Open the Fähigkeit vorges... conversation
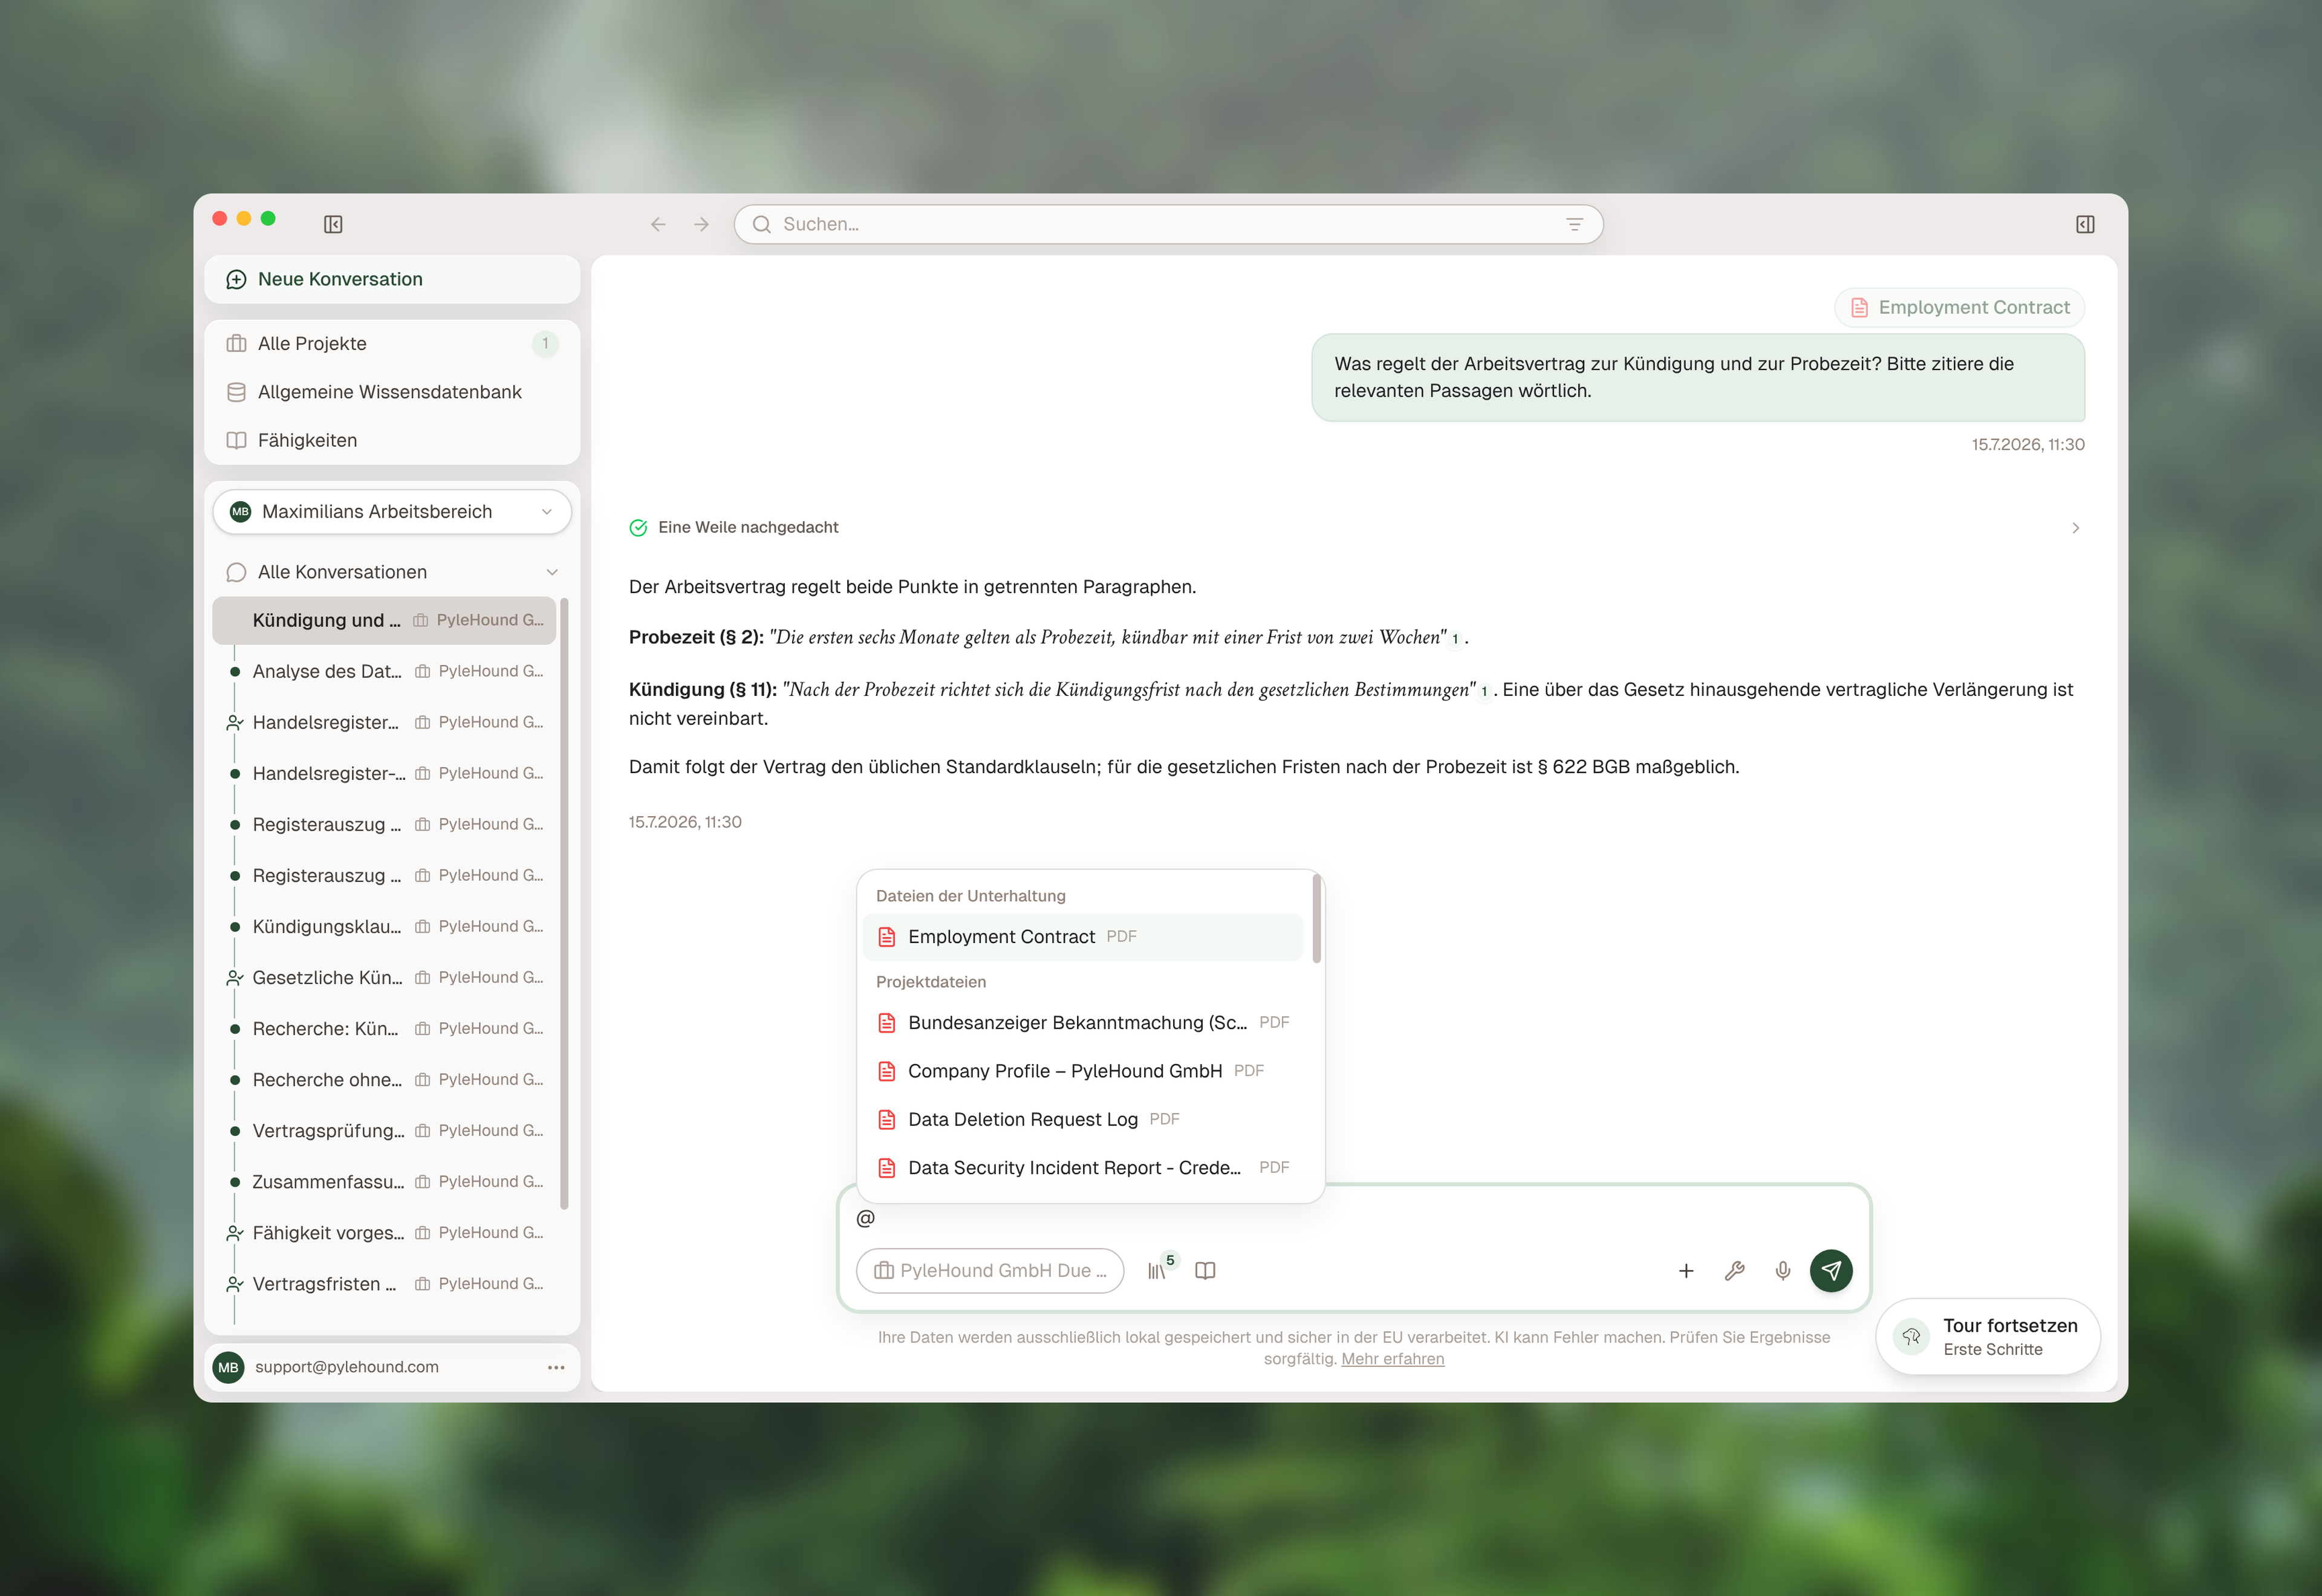2322x1596 pixels. (x=384, y=1232)
